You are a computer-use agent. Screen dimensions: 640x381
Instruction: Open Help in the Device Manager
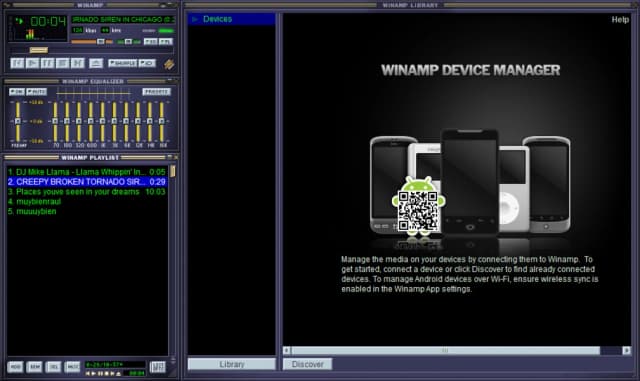[620, 20]
